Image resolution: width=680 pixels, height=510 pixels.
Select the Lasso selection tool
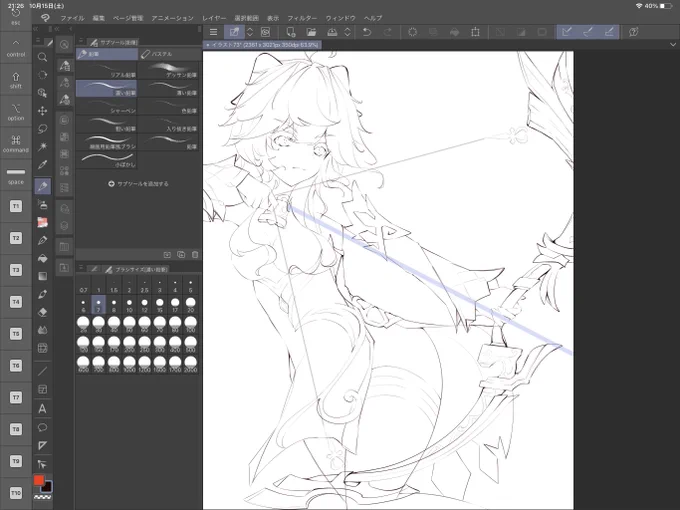[42, 129]
